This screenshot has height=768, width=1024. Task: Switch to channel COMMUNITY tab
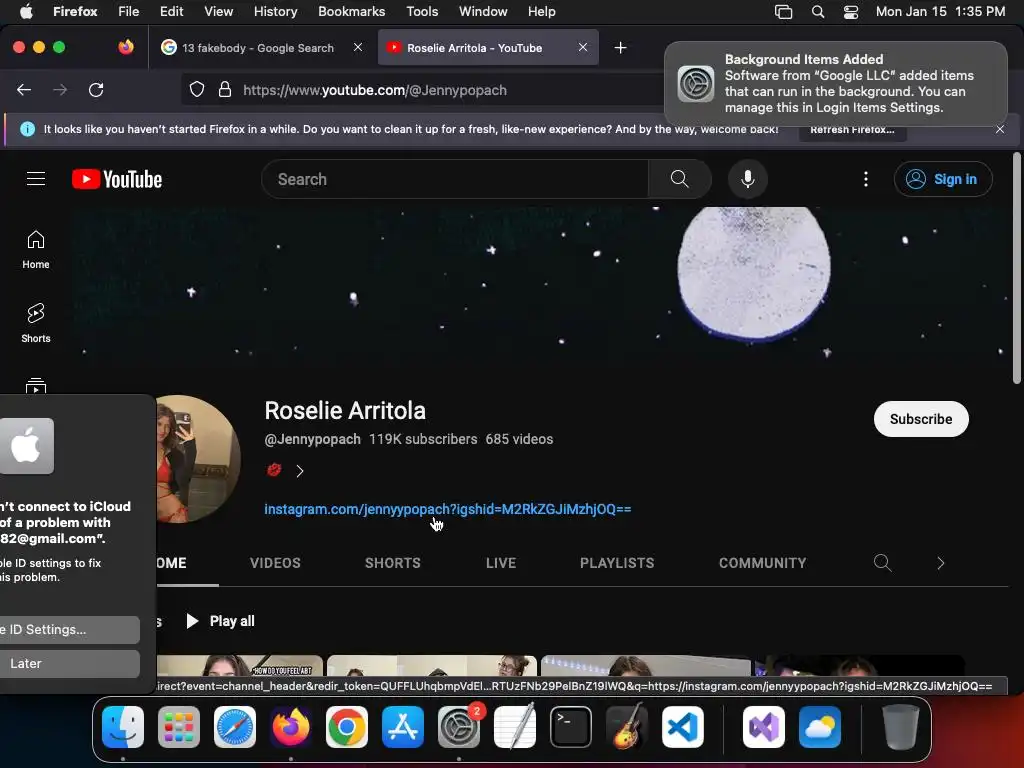coord(762,563)
